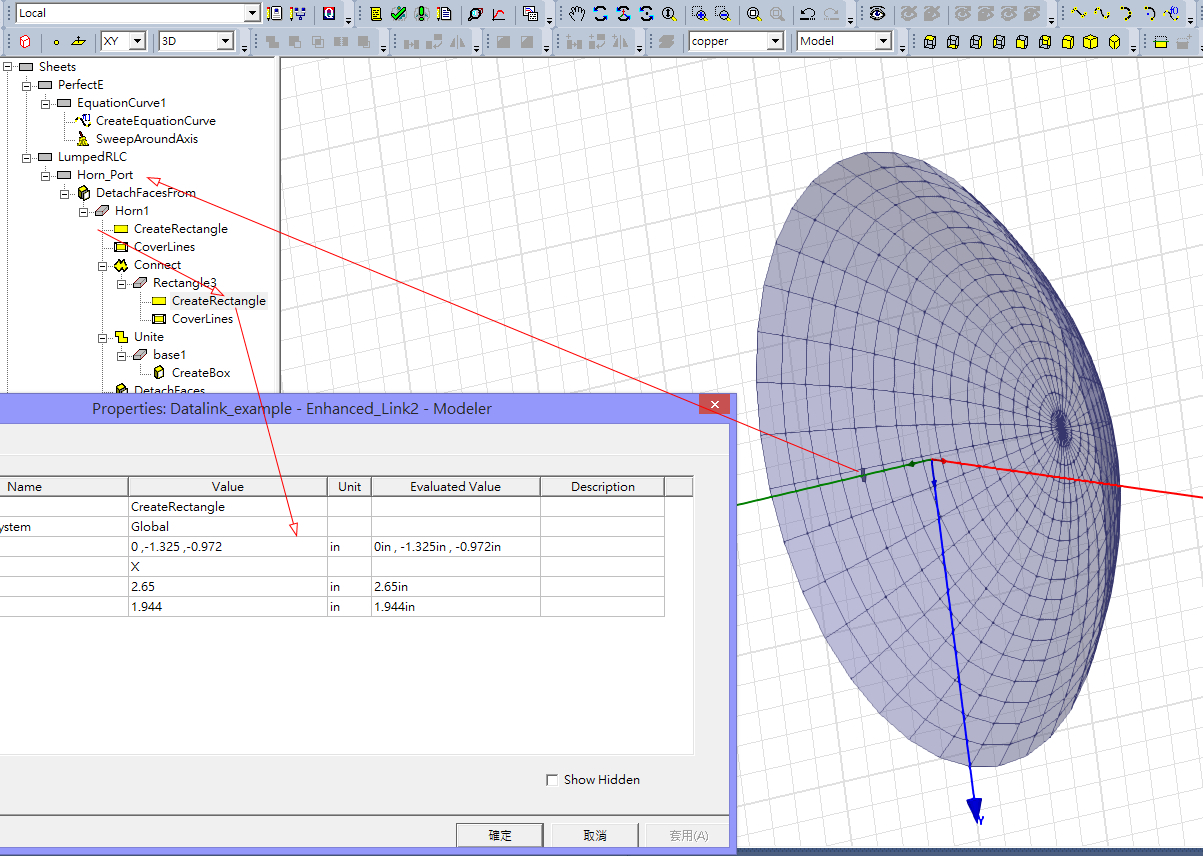Click the Analyze All icon

(x=421, y=14)
